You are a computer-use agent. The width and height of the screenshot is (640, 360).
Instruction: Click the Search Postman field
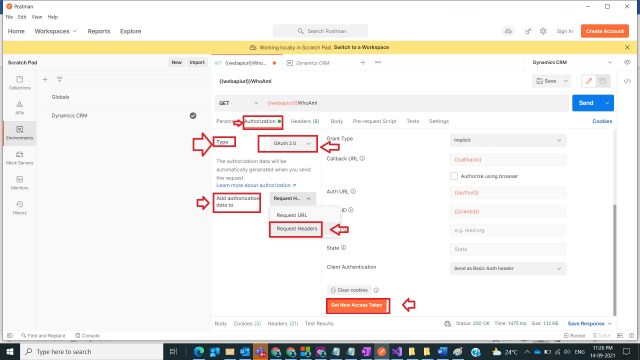(320, 31)
